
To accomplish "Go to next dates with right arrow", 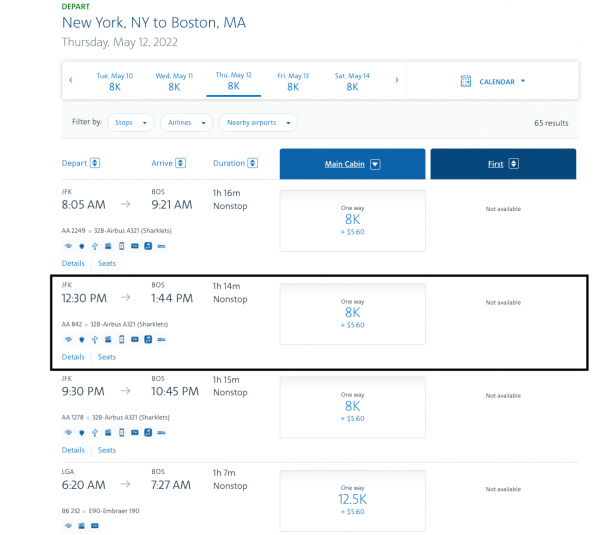I will click(x=397, y=80).
